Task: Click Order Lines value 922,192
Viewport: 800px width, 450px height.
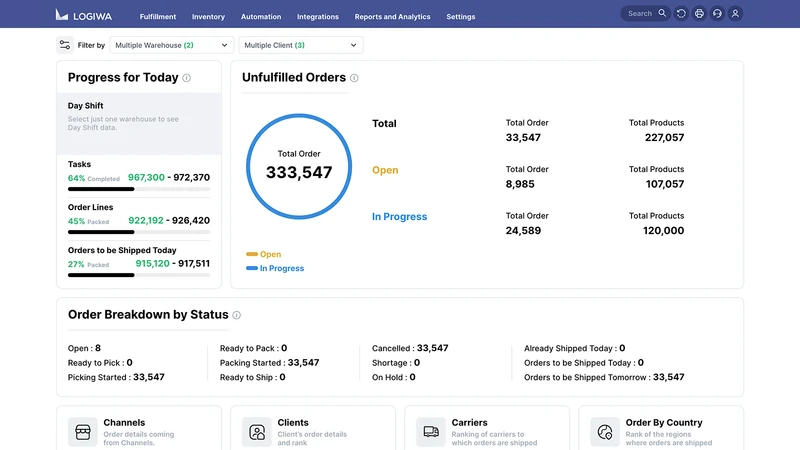Action: click(x=146, y=220)
